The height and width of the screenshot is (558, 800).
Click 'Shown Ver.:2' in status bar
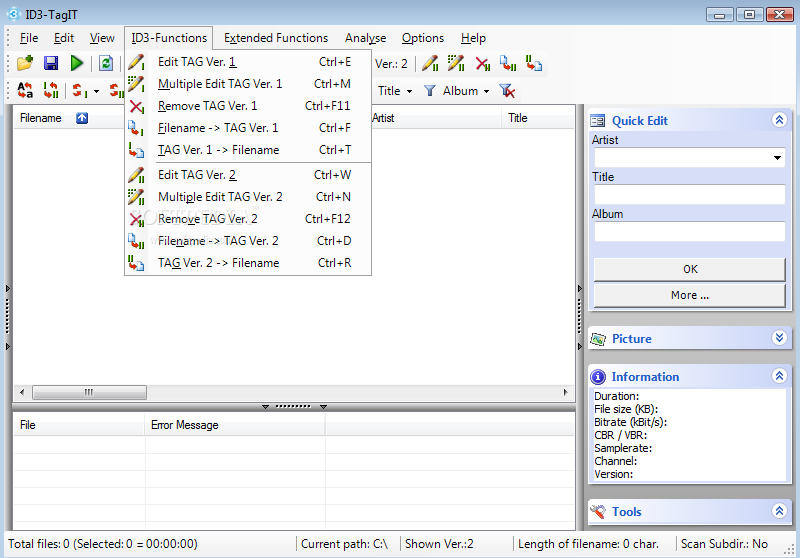(x=439, y=544)
